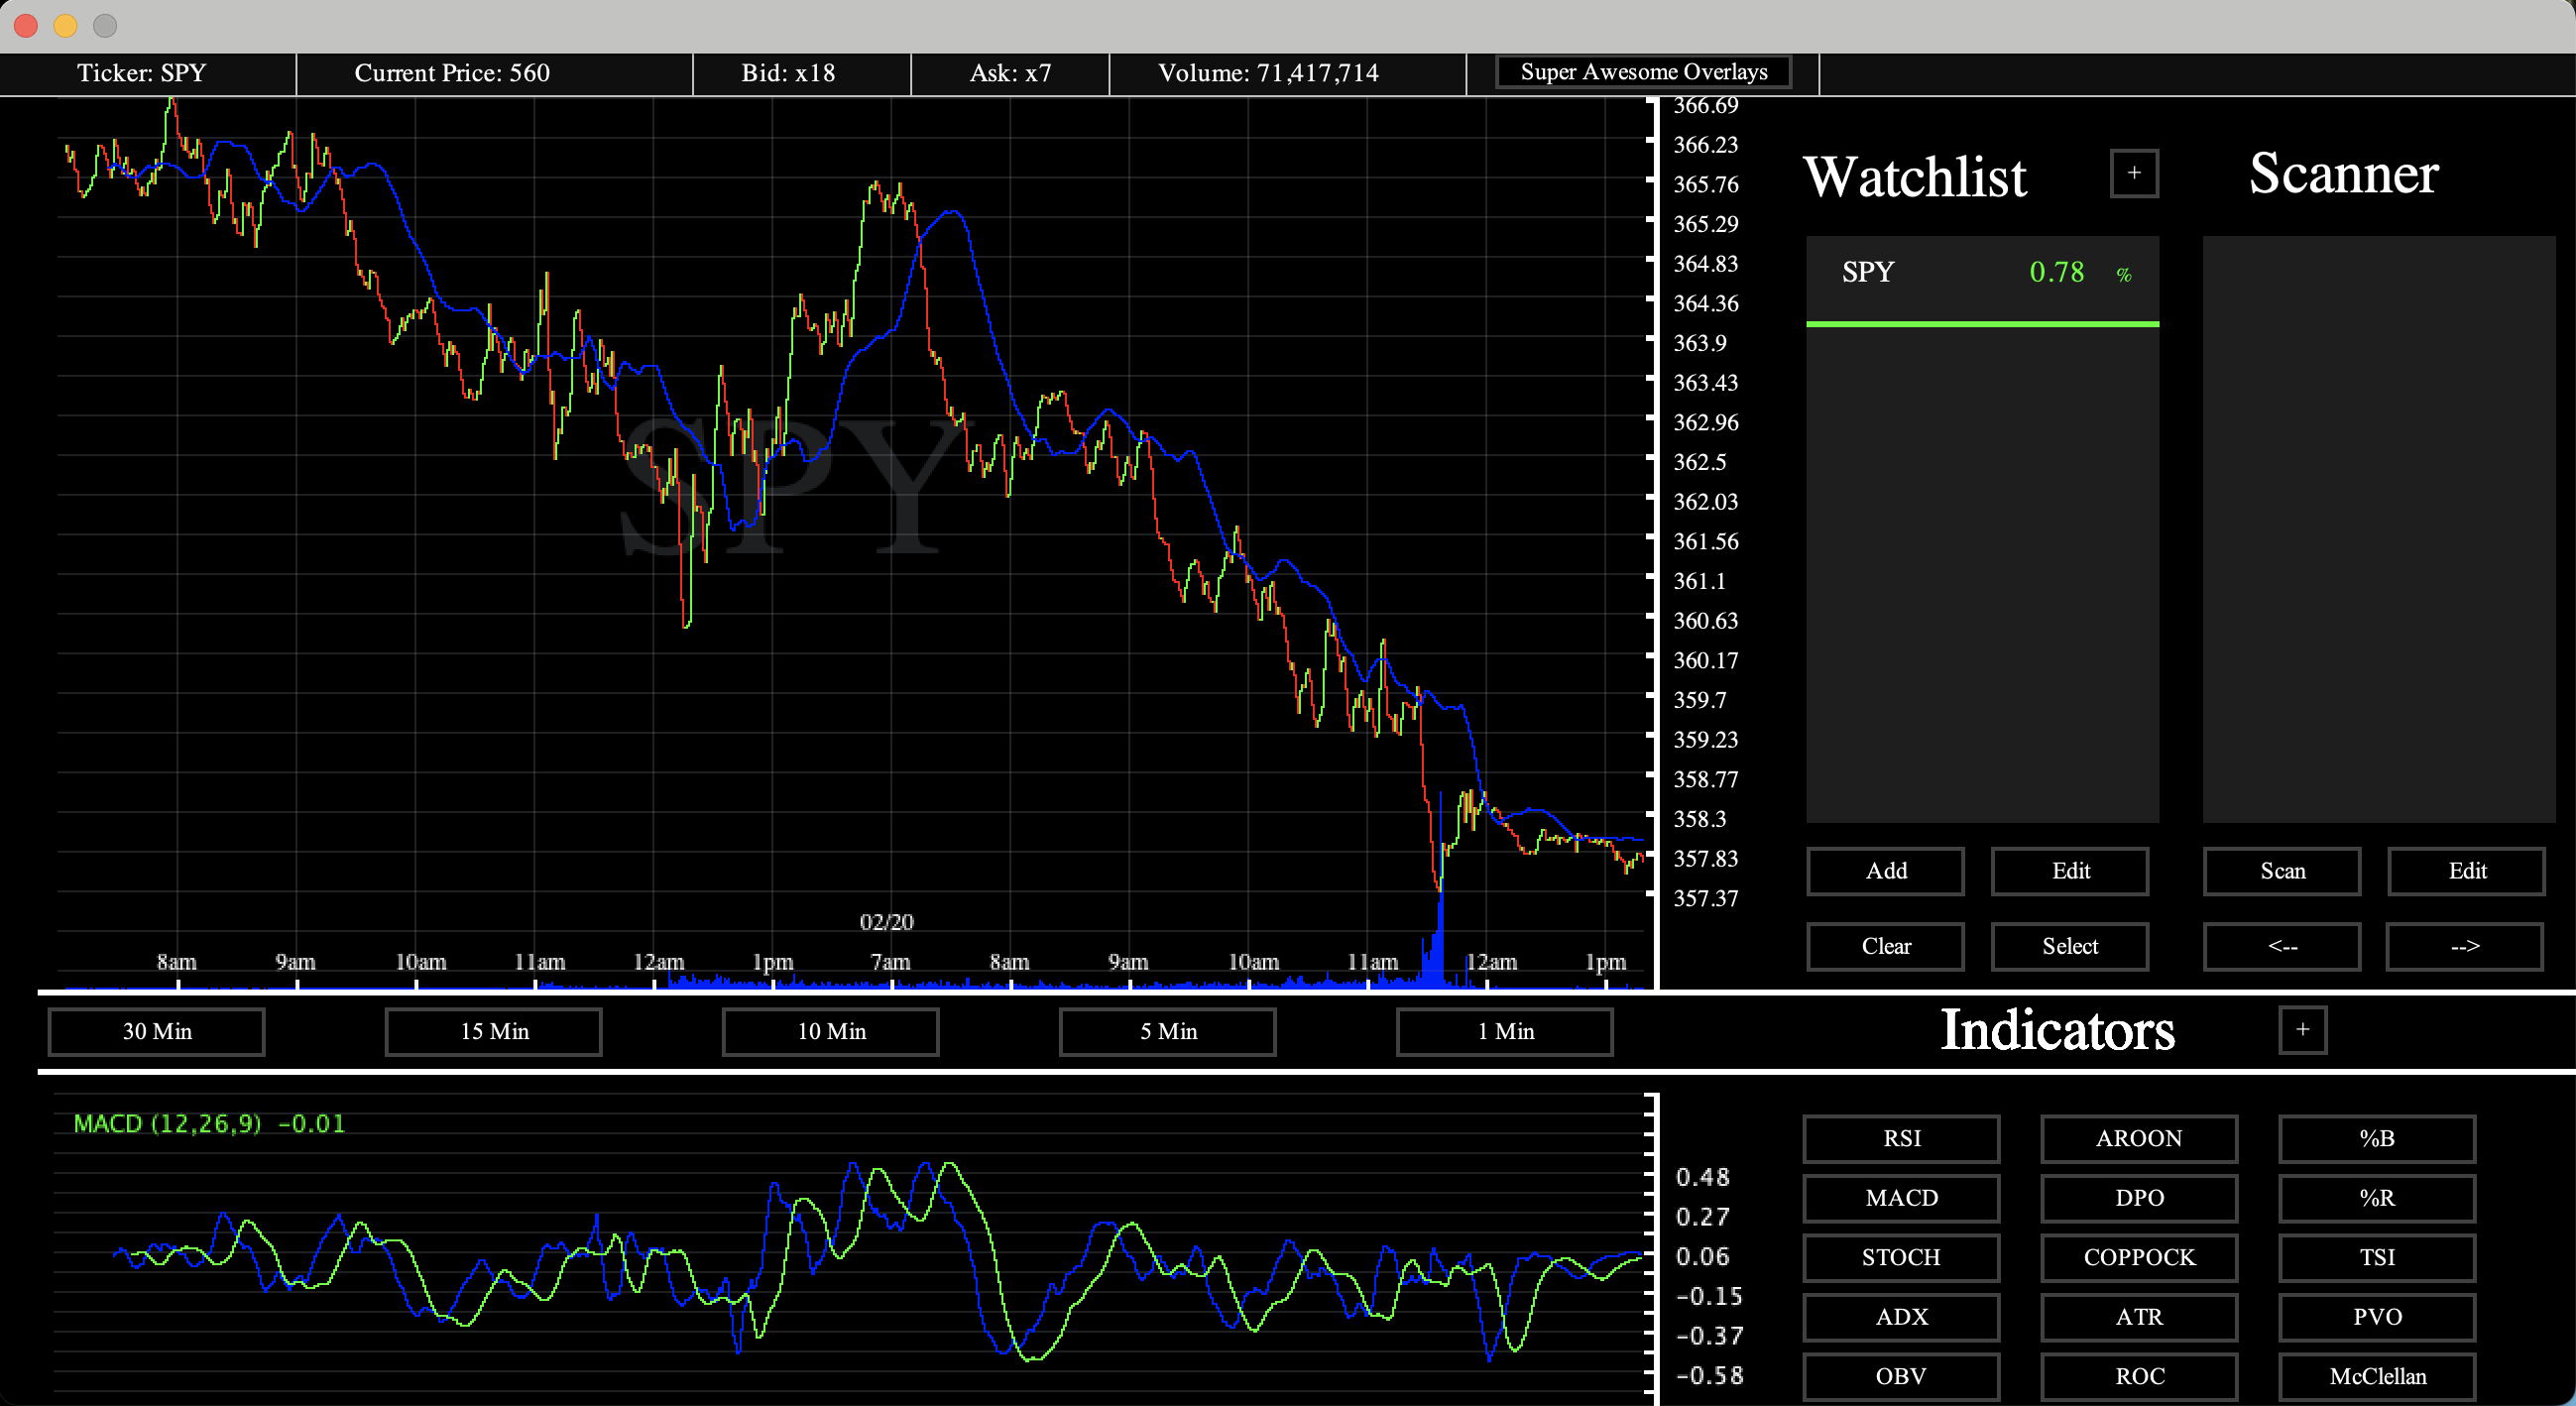Select SPY row in the watchlist

[x=1981, y=273]
